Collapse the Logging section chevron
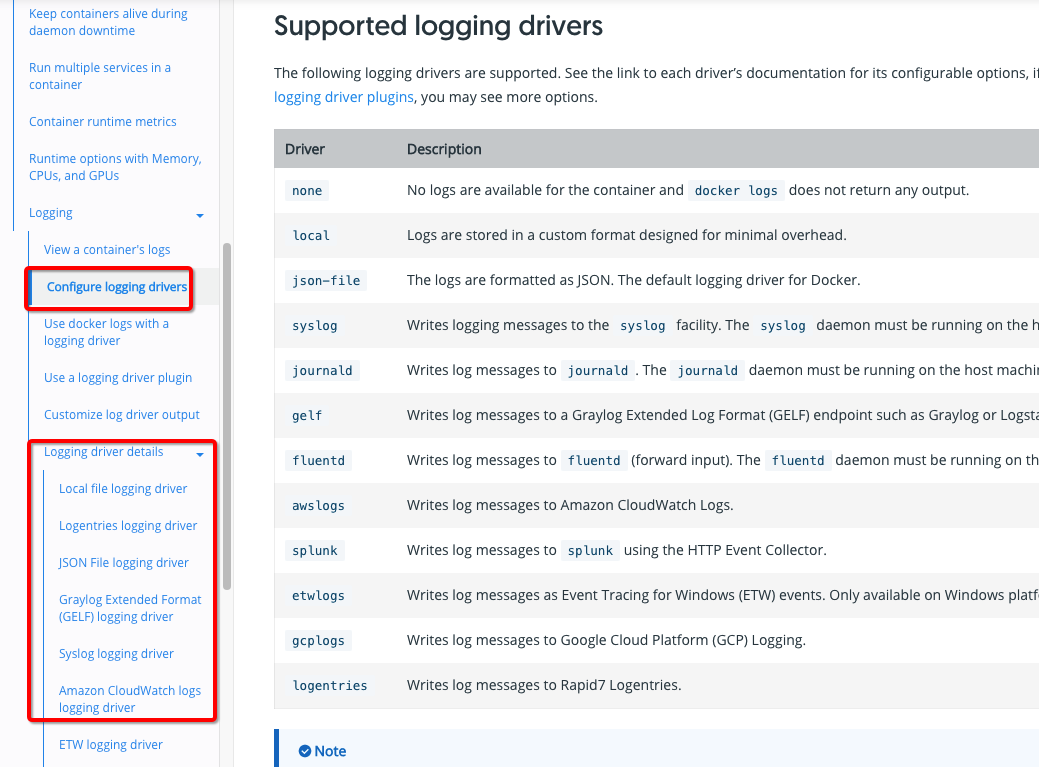 [x=199, y=213]
